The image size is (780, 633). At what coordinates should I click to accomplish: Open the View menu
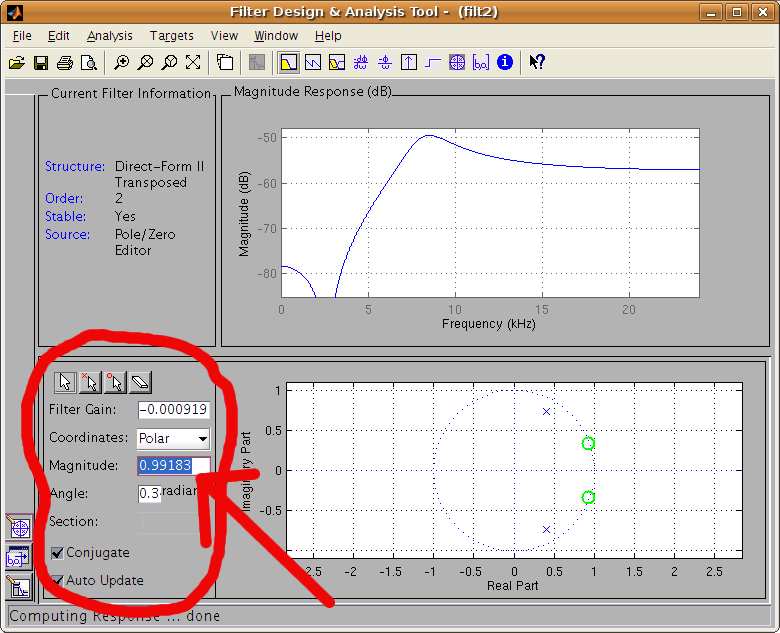224,36
